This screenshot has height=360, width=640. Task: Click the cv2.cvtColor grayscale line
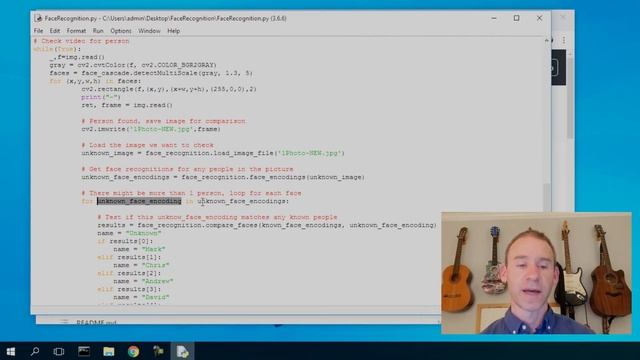(x=133, y=65)
